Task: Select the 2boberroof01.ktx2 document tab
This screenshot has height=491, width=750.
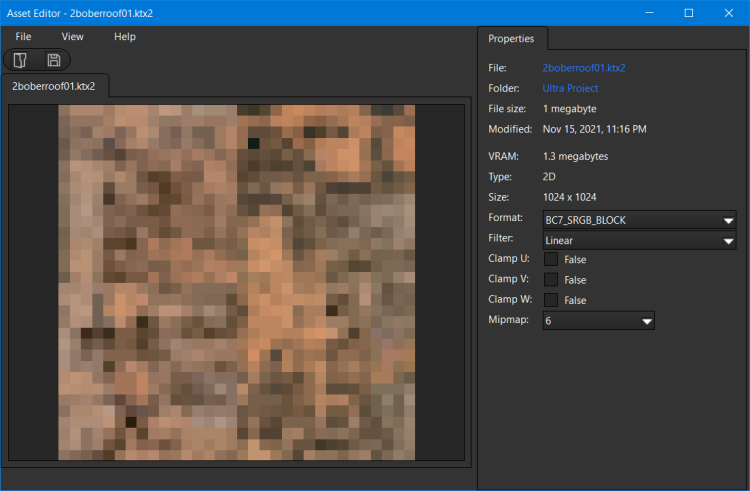Action: [x=54, y=86]
